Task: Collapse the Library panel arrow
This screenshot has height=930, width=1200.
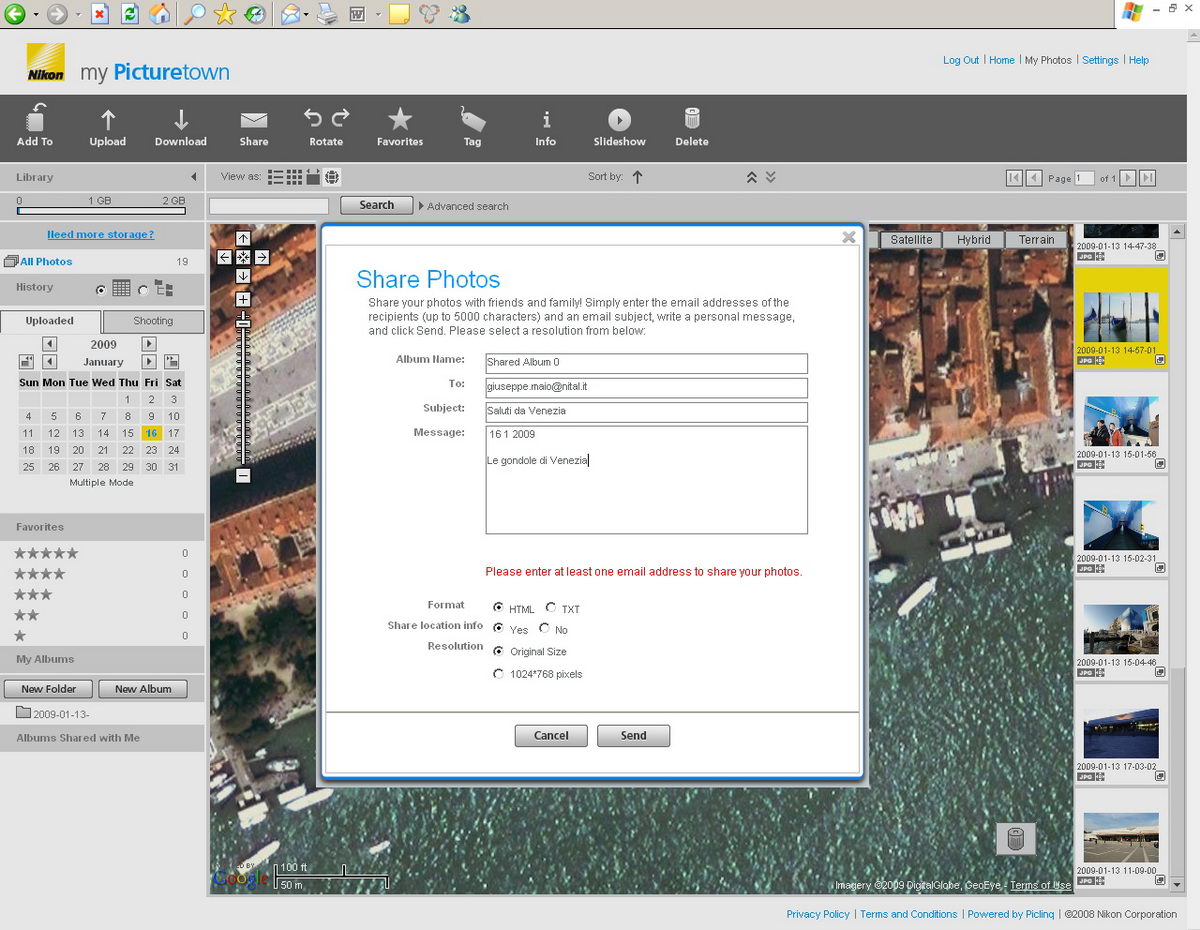Action: 194,177
